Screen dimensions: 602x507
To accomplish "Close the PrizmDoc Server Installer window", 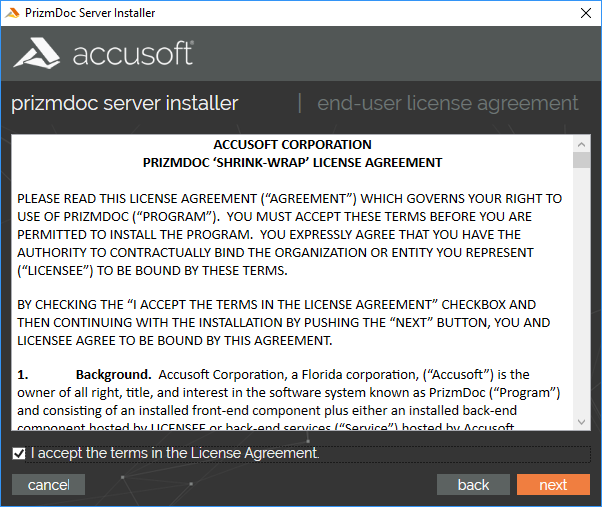I will (x=586, y=13).
